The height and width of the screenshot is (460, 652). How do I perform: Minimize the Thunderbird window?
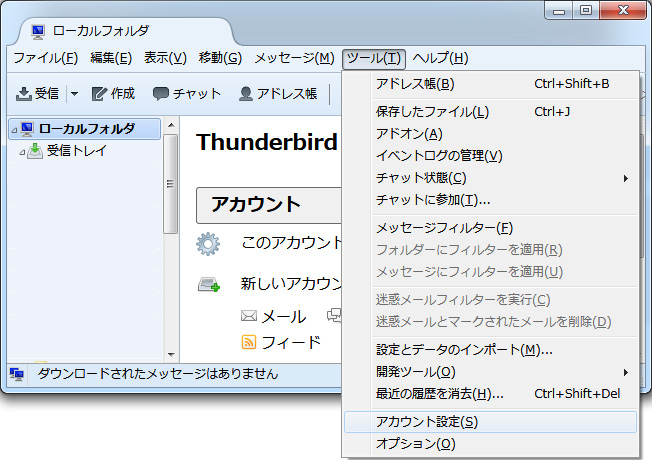pos(559,10)
